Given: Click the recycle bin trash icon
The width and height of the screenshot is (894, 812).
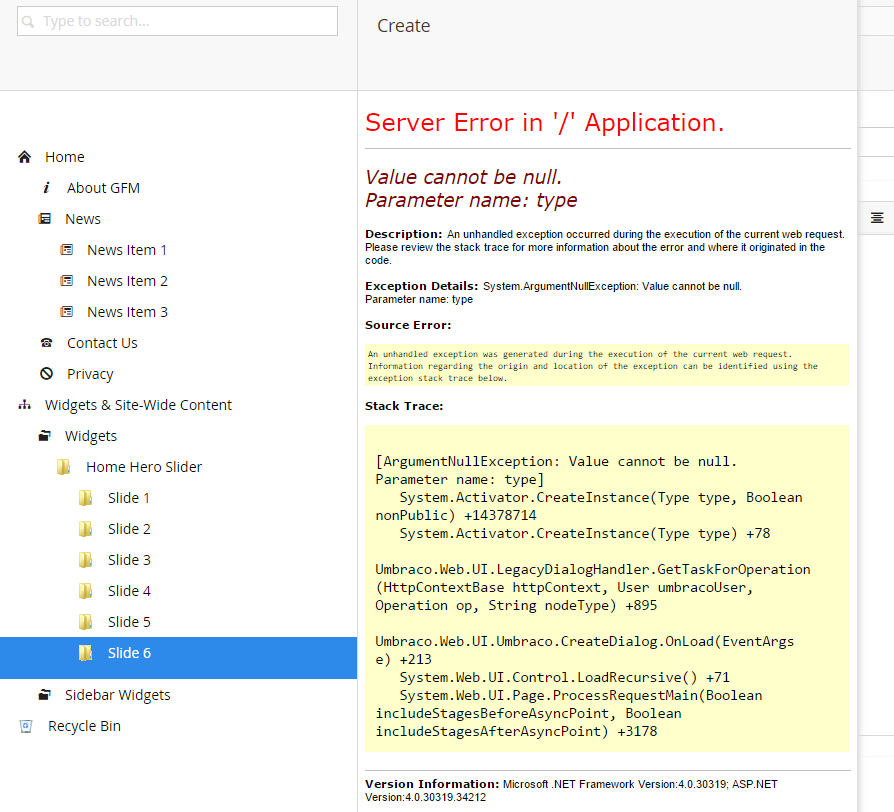Looking at the screenshot, I should (26, 726).
